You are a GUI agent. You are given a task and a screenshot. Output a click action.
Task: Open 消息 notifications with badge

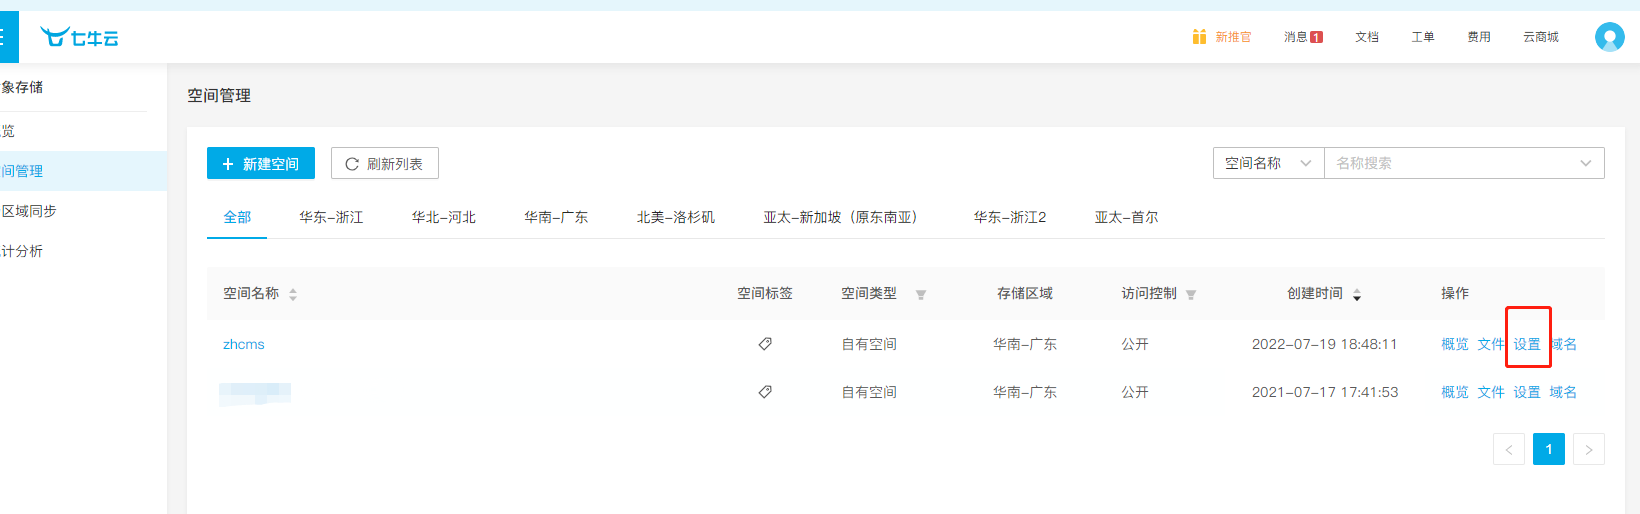(x=1303, y=37)
